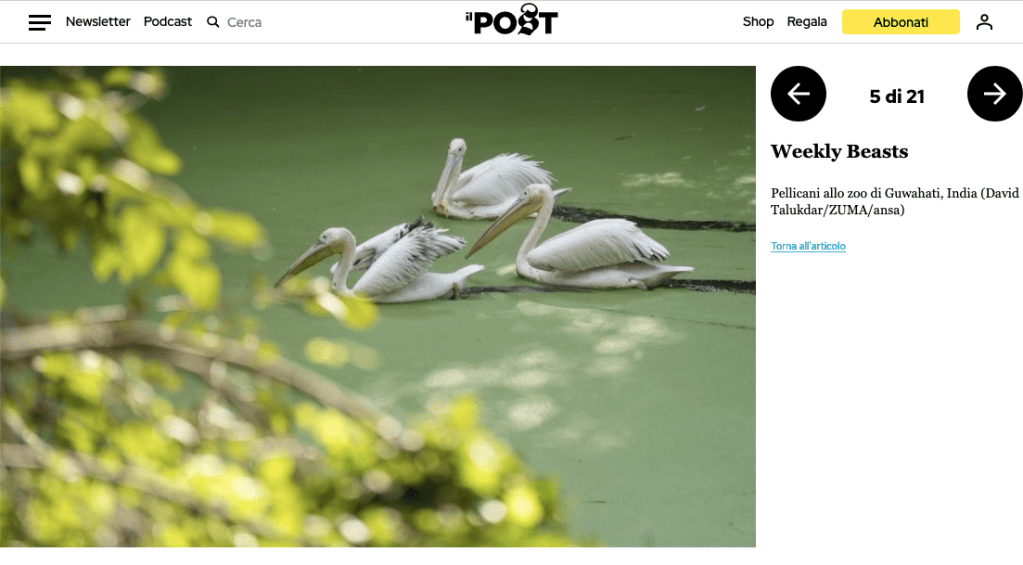Open the hamburger menu
The width and height of the screenshot is (1023, 565).
point(39,22)
